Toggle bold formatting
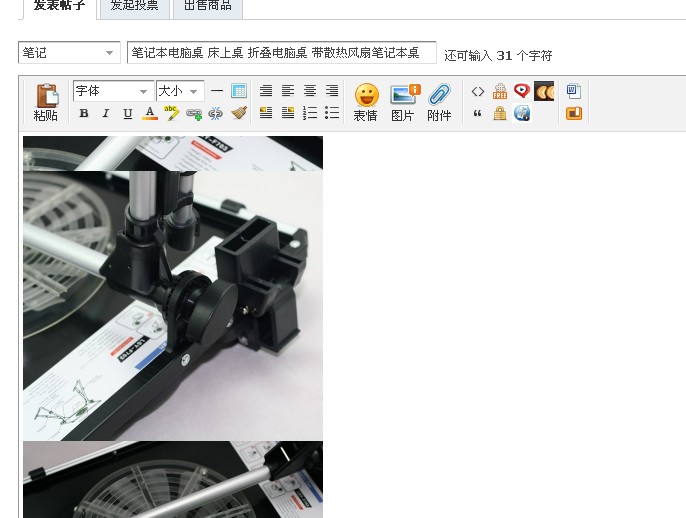 click(84, 114)
